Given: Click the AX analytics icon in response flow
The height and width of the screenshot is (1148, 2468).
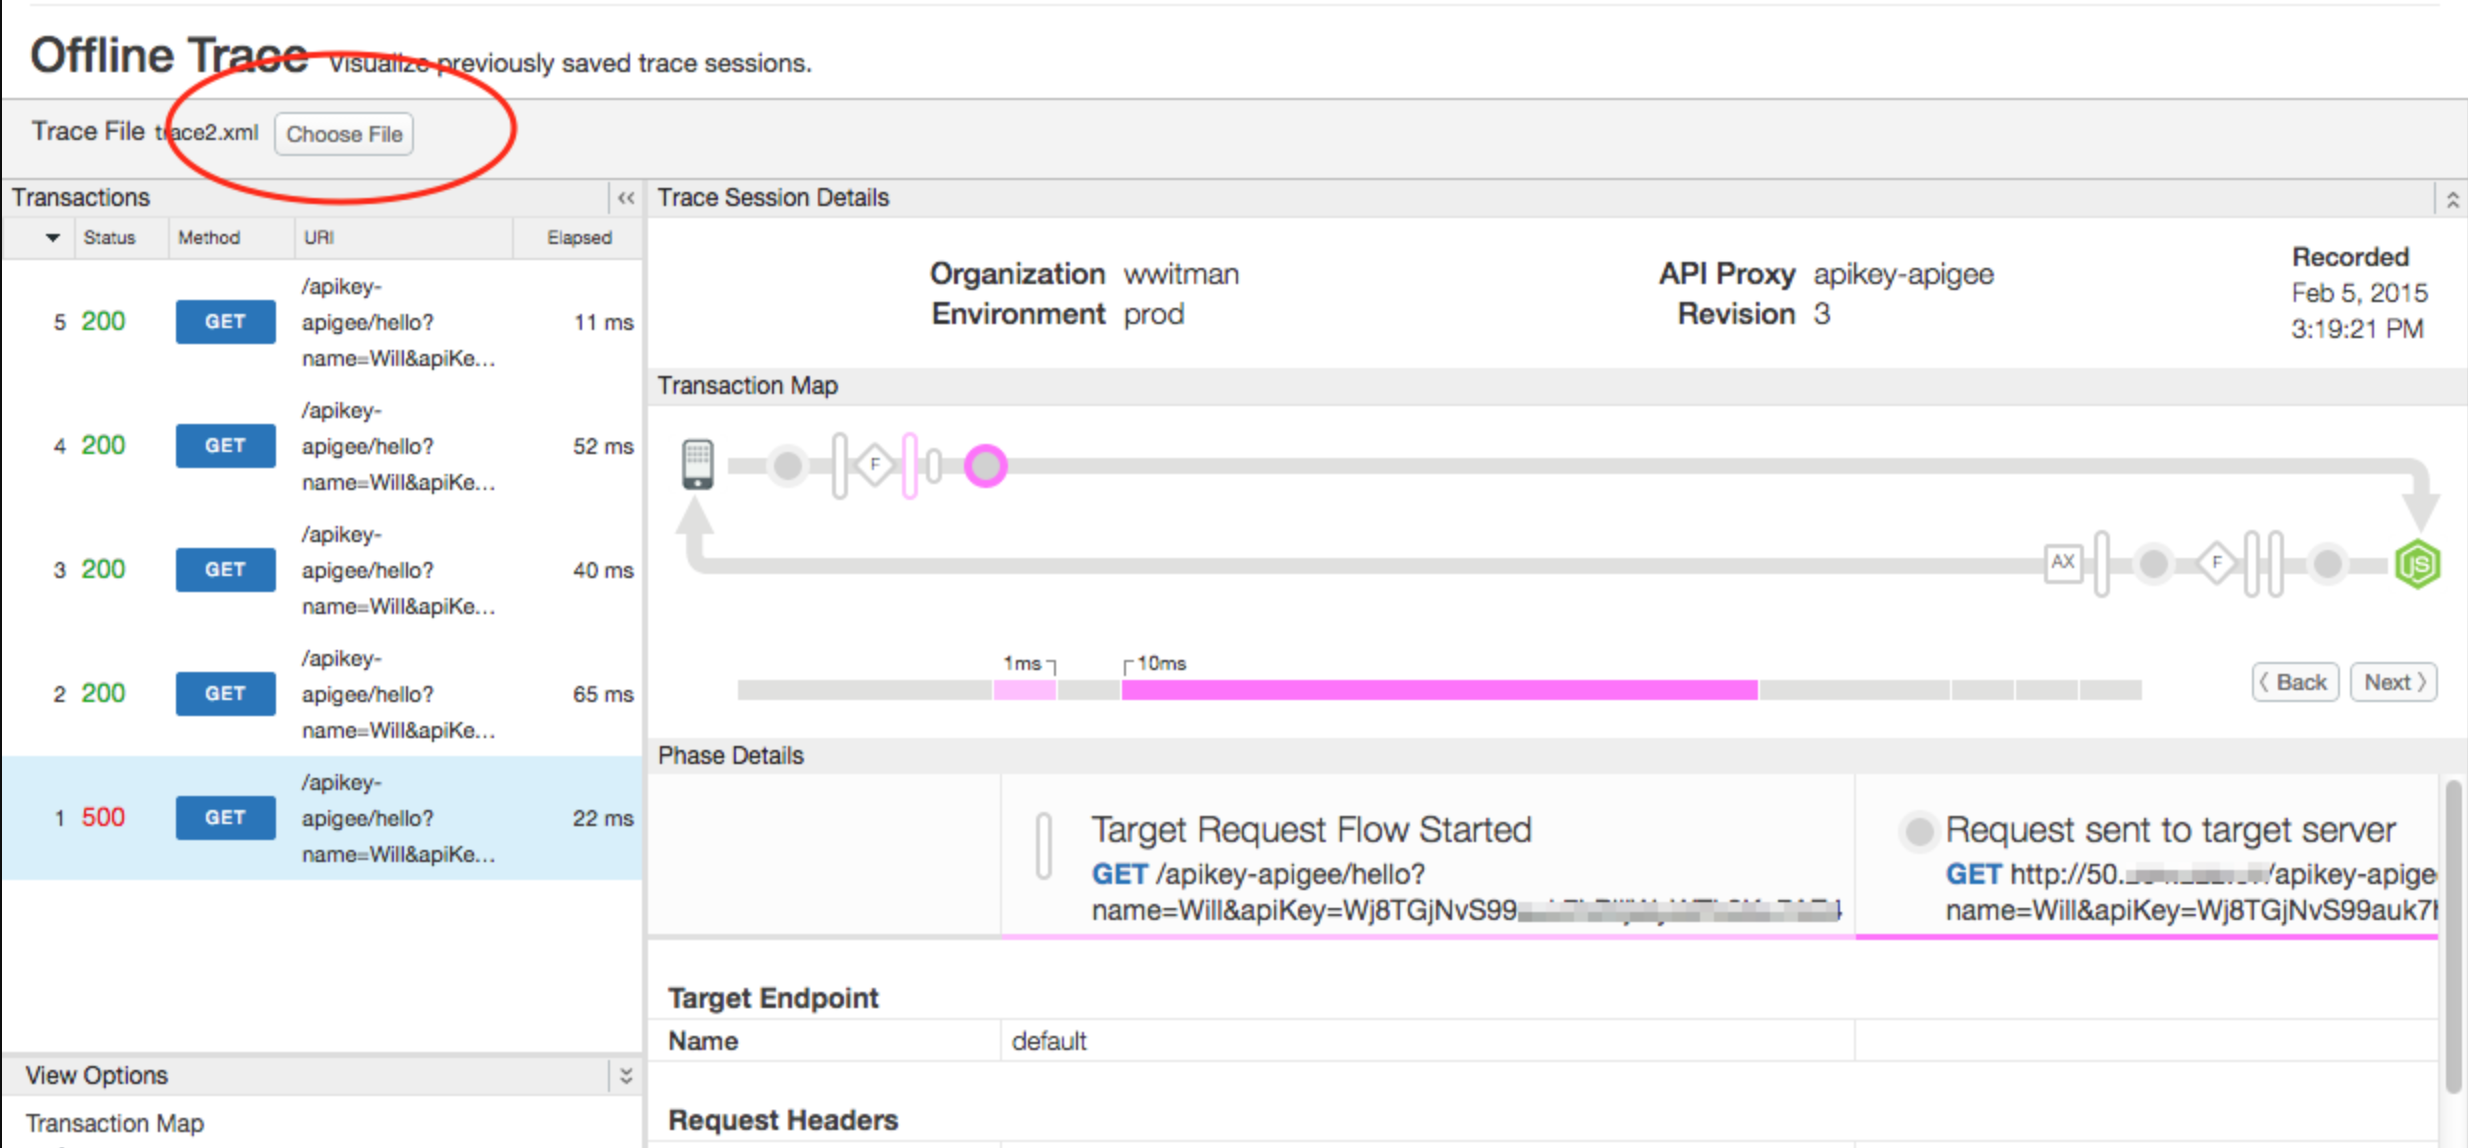Looking at the screenshot, I should tap(2060, 562).
